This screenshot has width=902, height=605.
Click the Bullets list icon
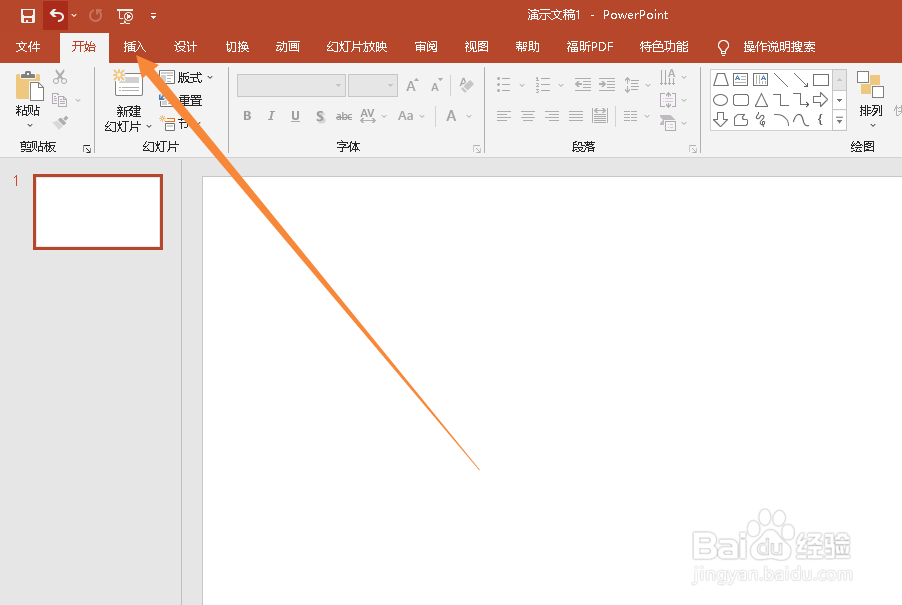503,85
